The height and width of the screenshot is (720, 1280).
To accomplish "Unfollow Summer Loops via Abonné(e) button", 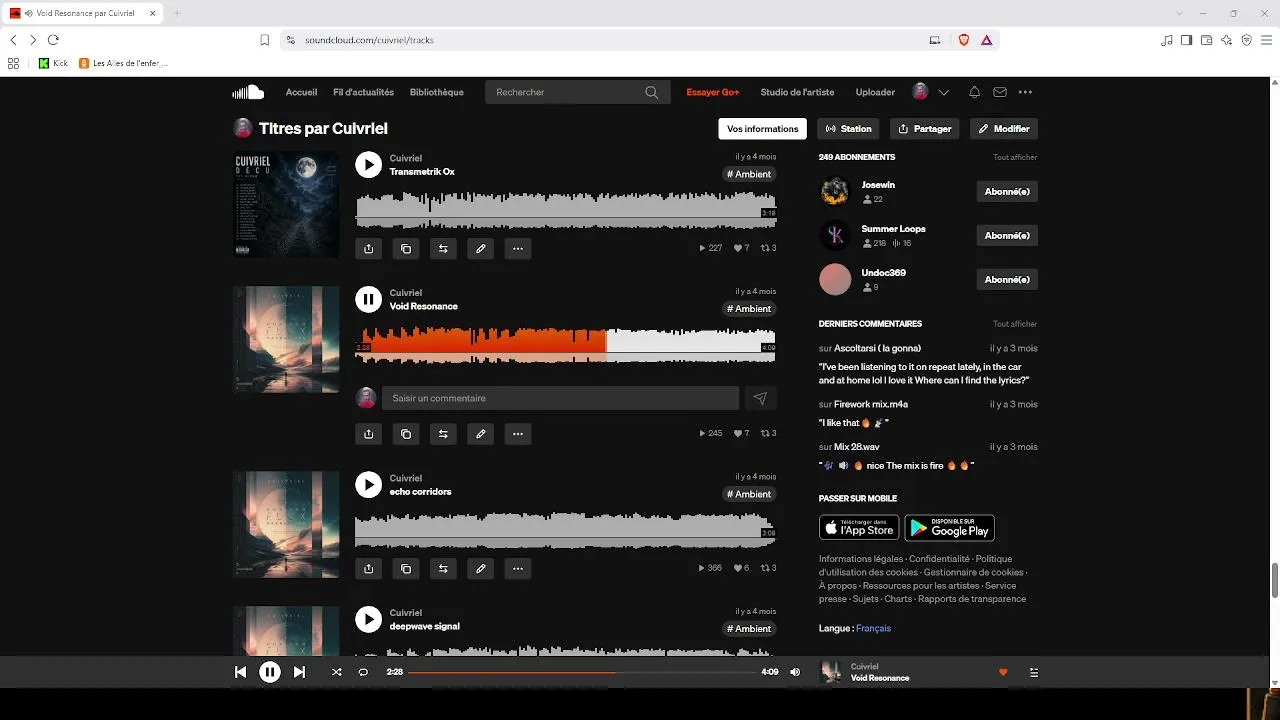I will pos(1007,235).
